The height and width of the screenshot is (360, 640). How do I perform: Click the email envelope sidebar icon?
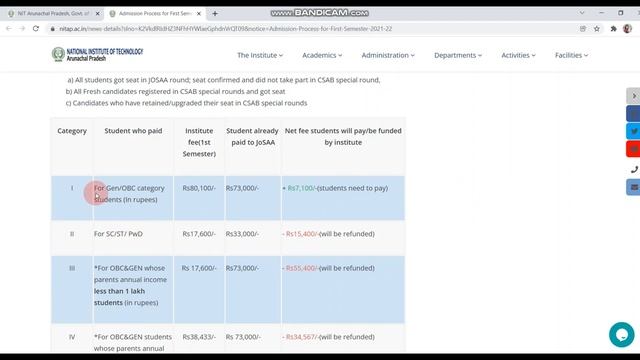pos(633,187)
